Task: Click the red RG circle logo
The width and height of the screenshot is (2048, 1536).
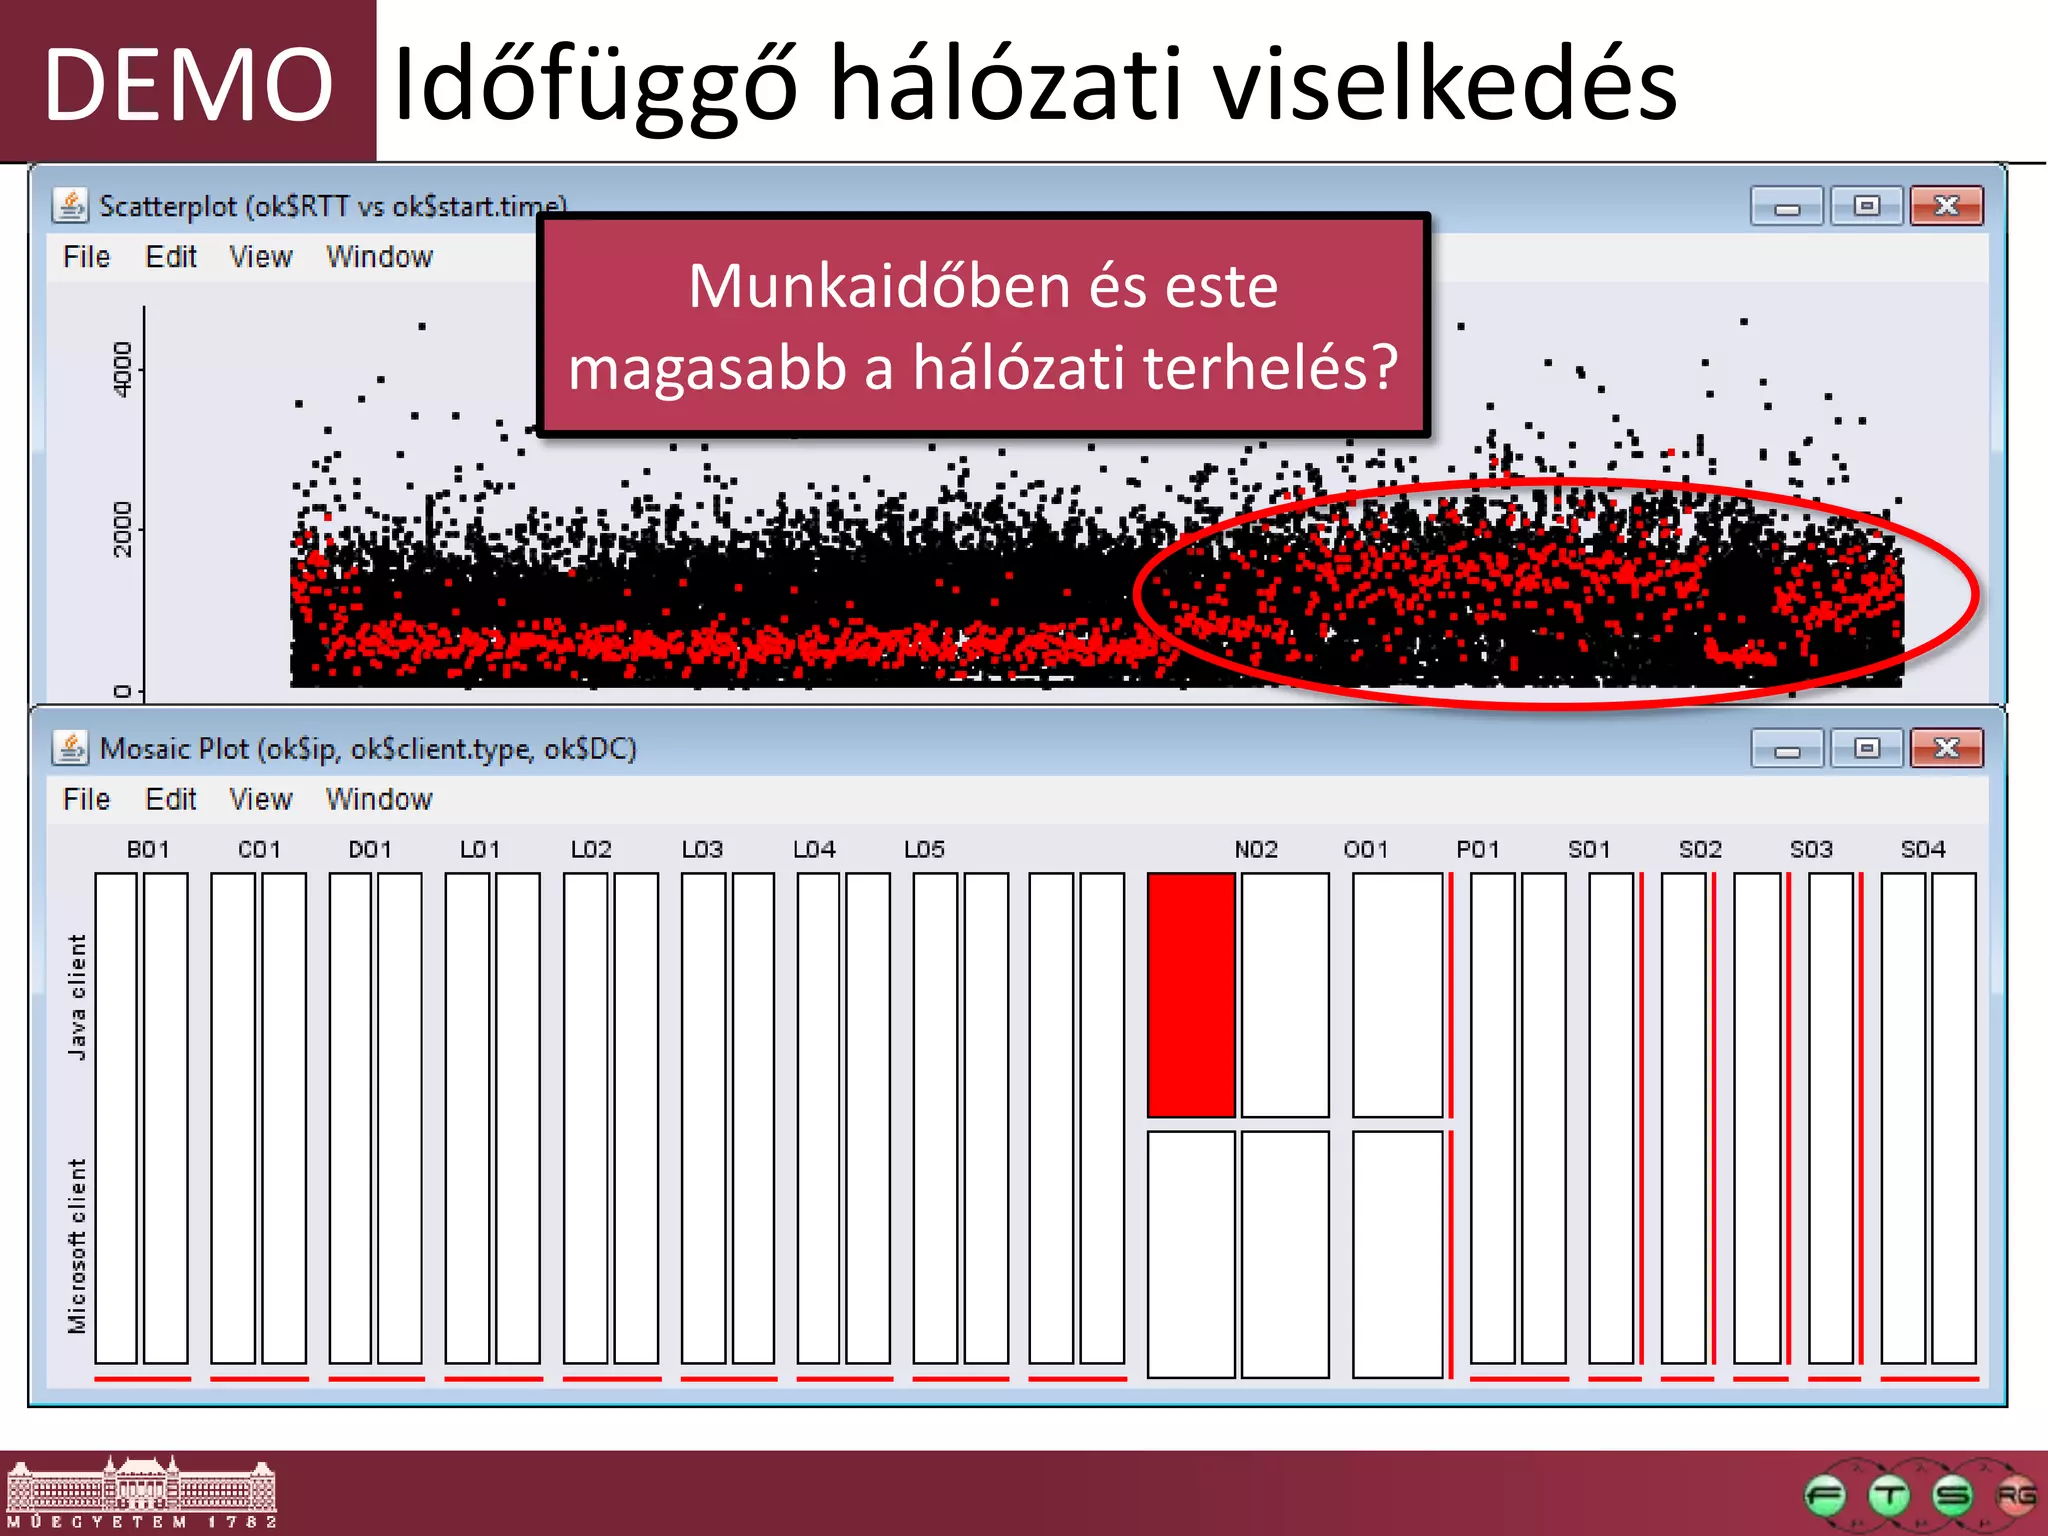Action: pos(2016,1496)
